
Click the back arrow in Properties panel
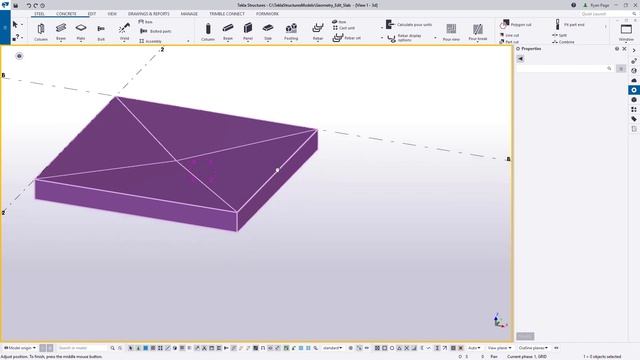(x=520, y=59)
